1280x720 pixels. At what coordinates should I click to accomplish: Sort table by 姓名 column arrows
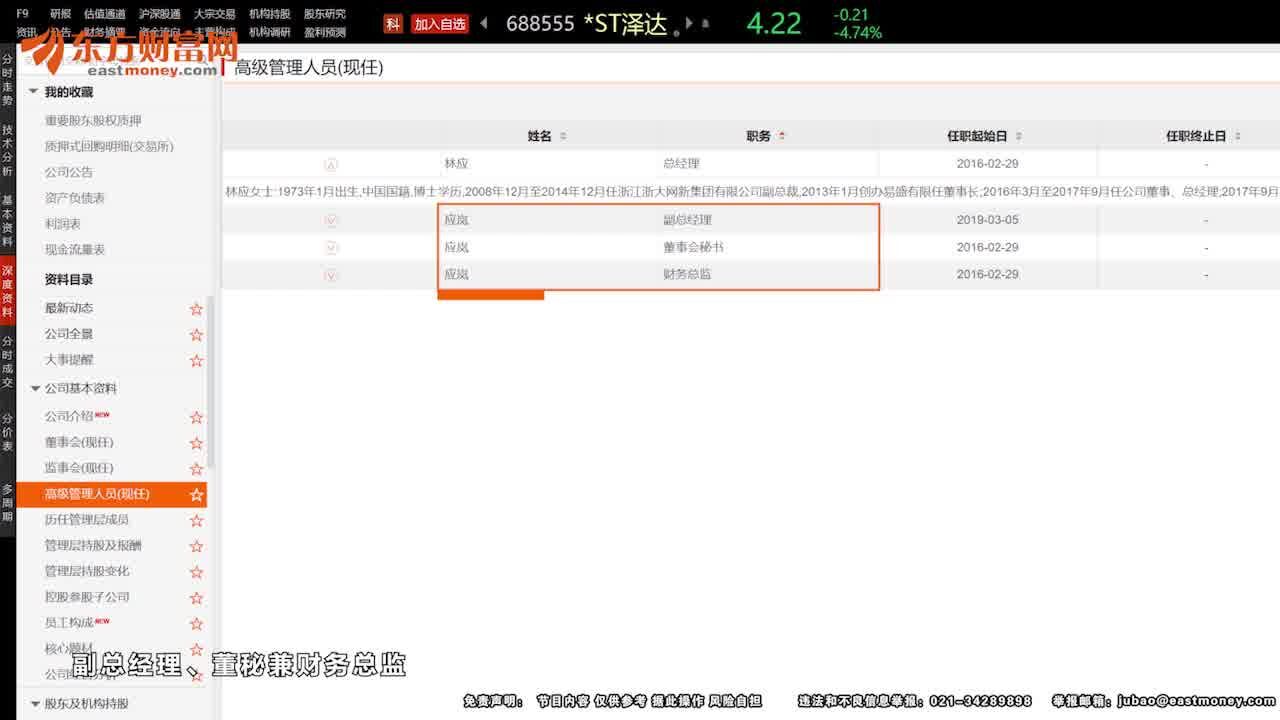(563, 136)
